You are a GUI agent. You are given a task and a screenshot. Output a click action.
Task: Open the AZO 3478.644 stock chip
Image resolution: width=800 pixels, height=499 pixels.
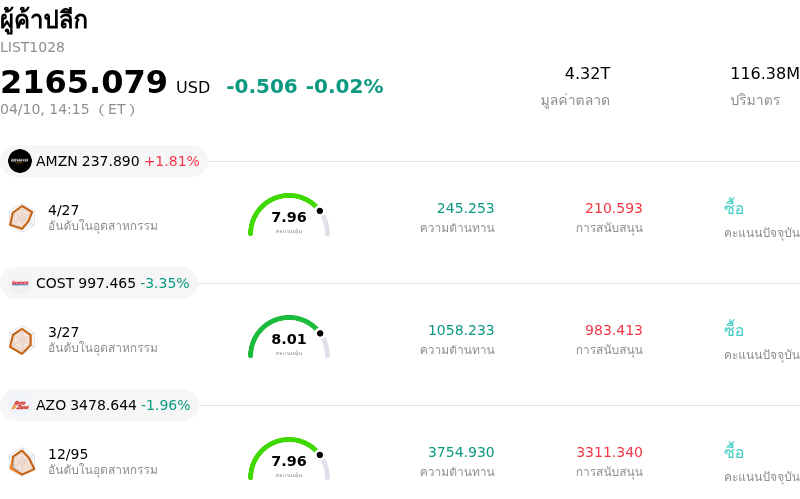pyautogui.click(x=100, y=405)
